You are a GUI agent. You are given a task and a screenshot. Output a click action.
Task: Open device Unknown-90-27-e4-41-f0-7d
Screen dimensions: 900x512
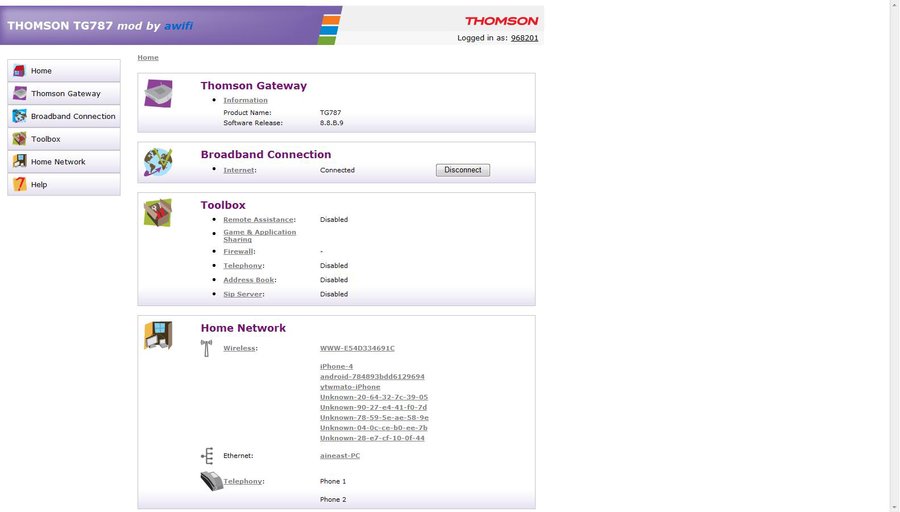[374, 408]
